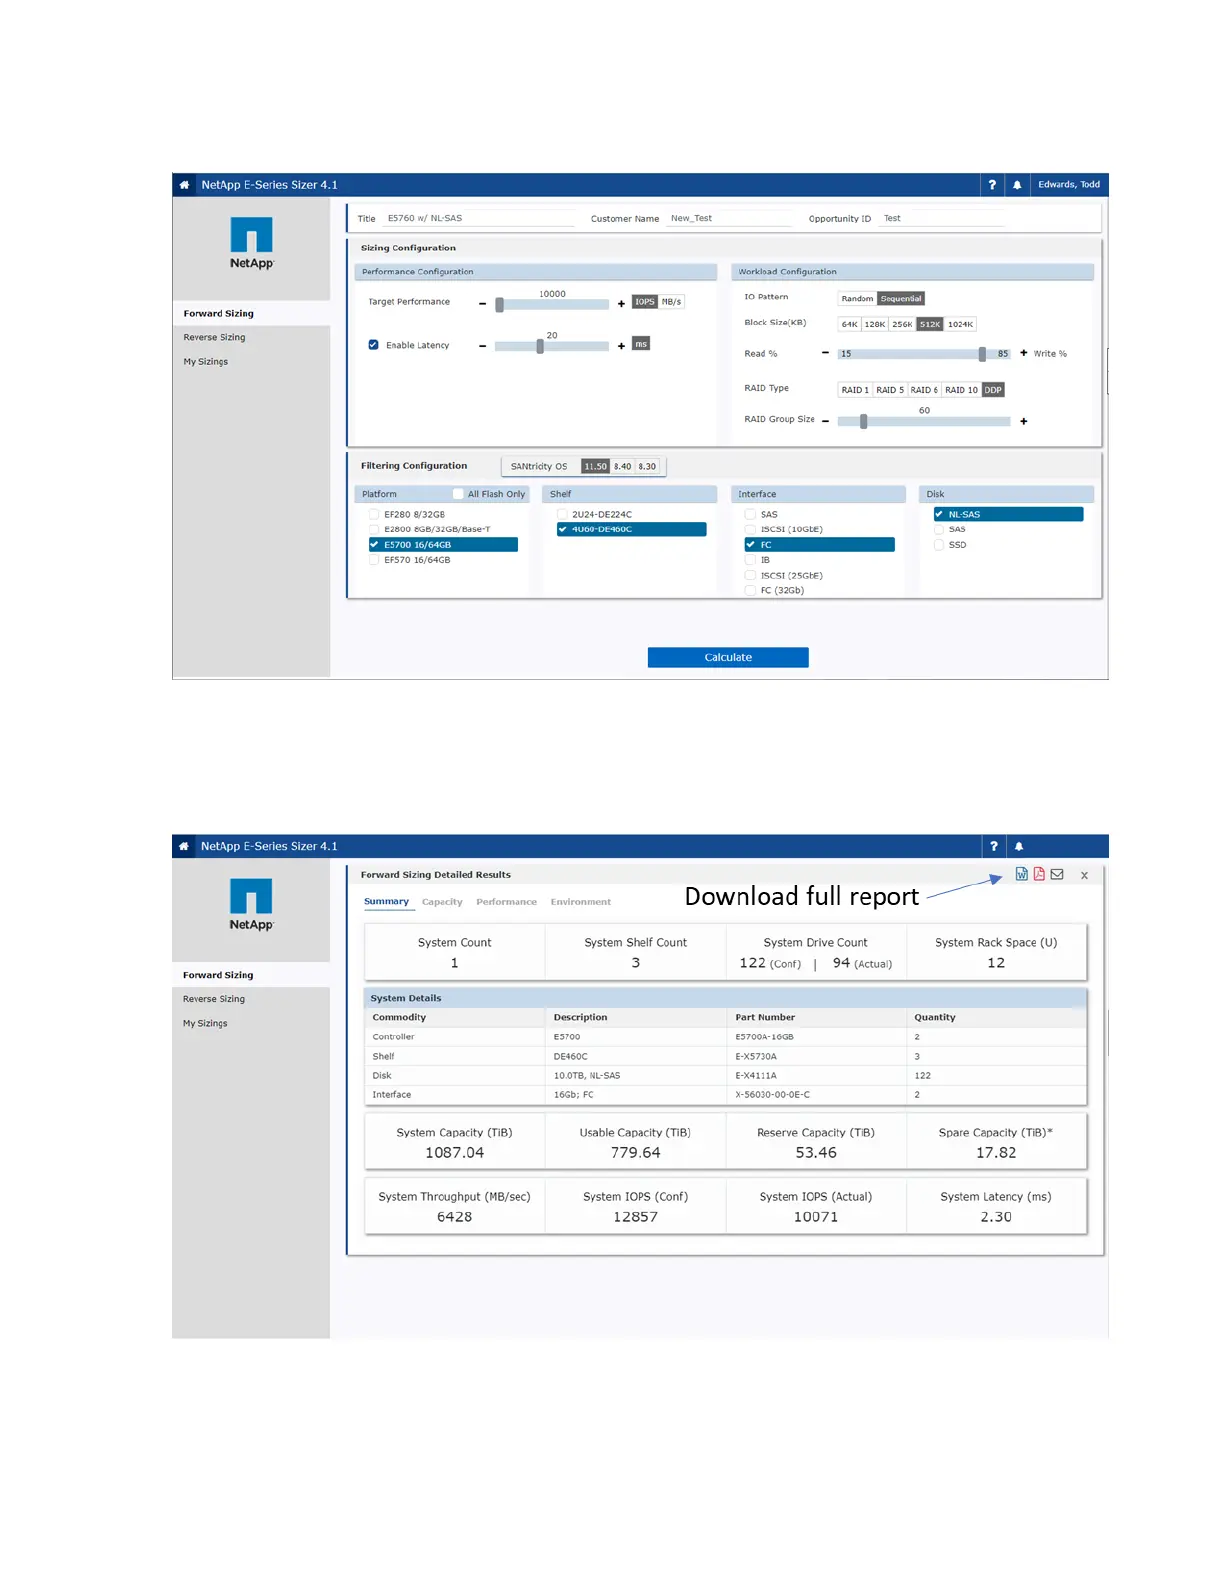Choose SANtricity OS version 8.40
1224x1584 pixels.
coord(622,466)
